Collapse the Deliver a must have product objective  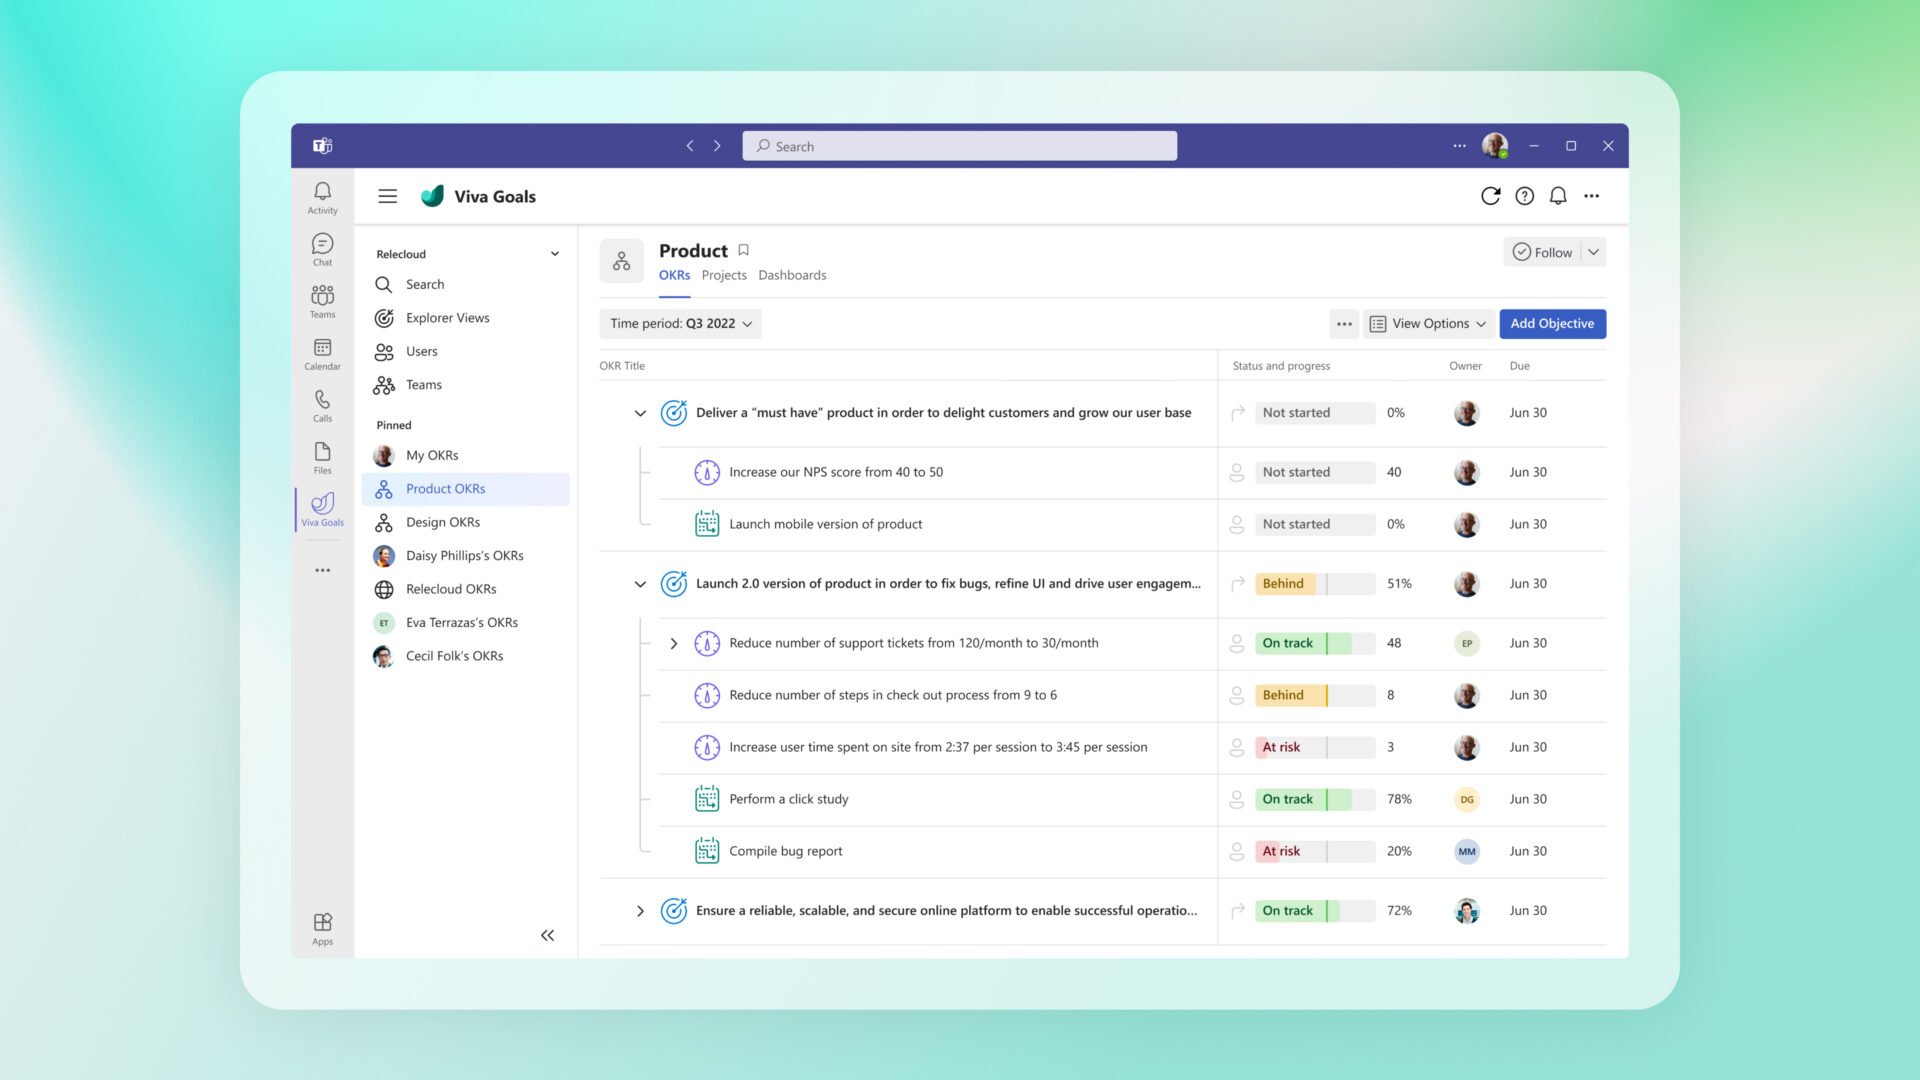tap(640, 413)
